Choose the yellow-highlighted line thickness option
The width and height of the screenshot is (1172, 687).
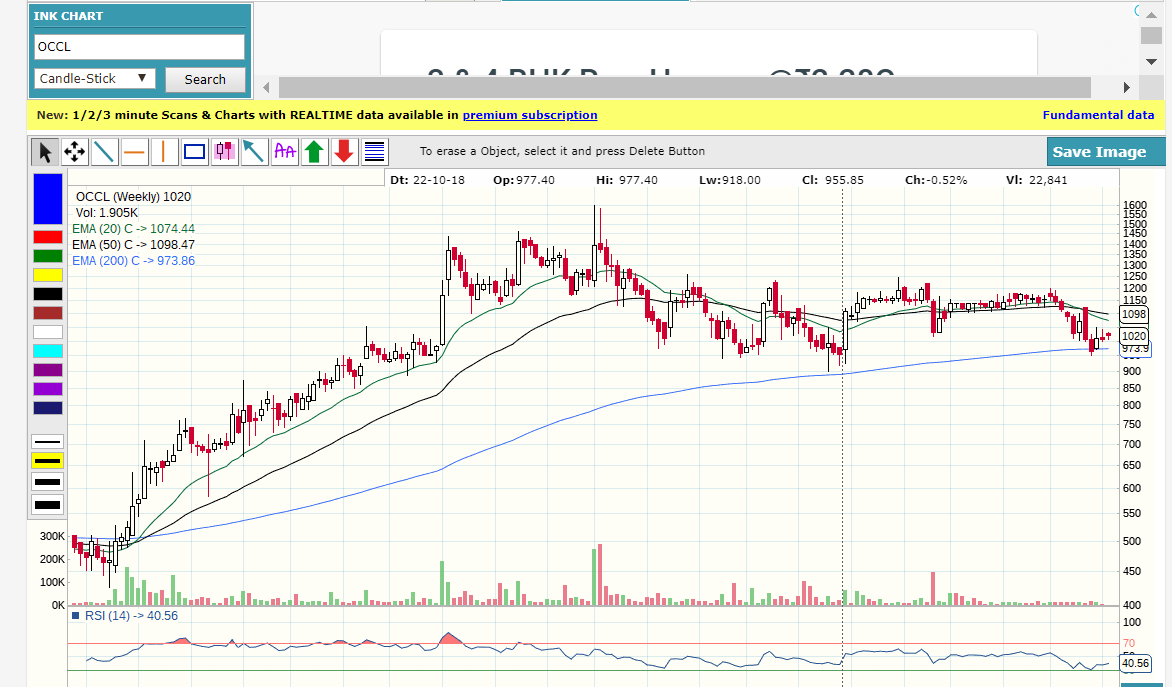pyautogui.click(x=48, y=461)
